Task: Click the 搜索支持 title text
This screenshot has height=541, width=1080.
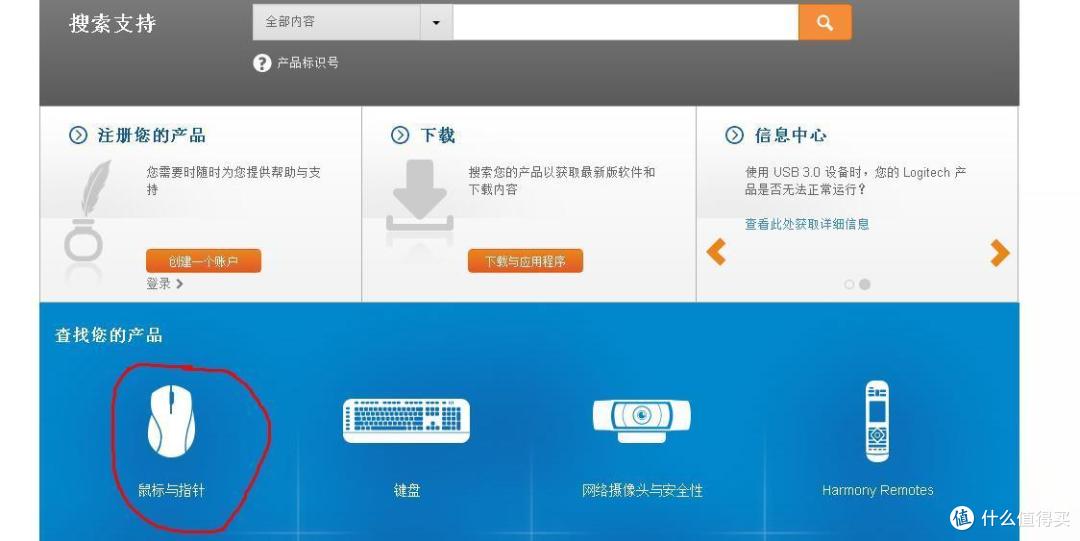Action: coord(113,24)
